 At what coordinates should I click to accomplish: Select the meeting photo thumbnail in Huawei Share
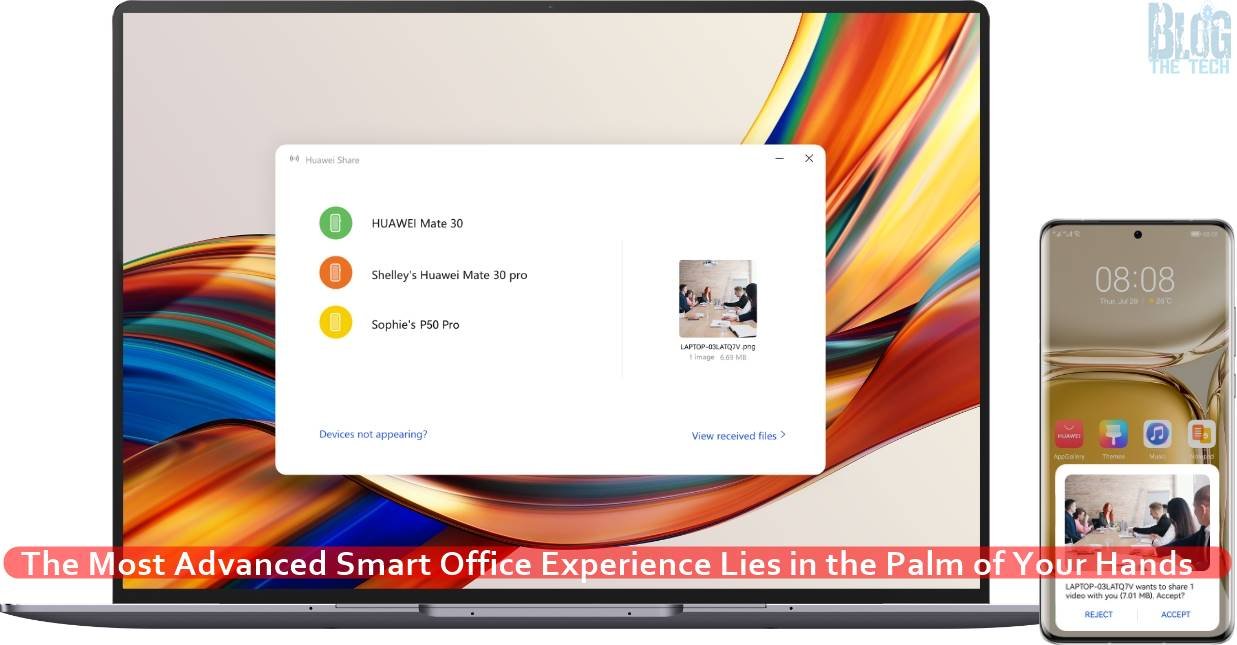[717, 298]
